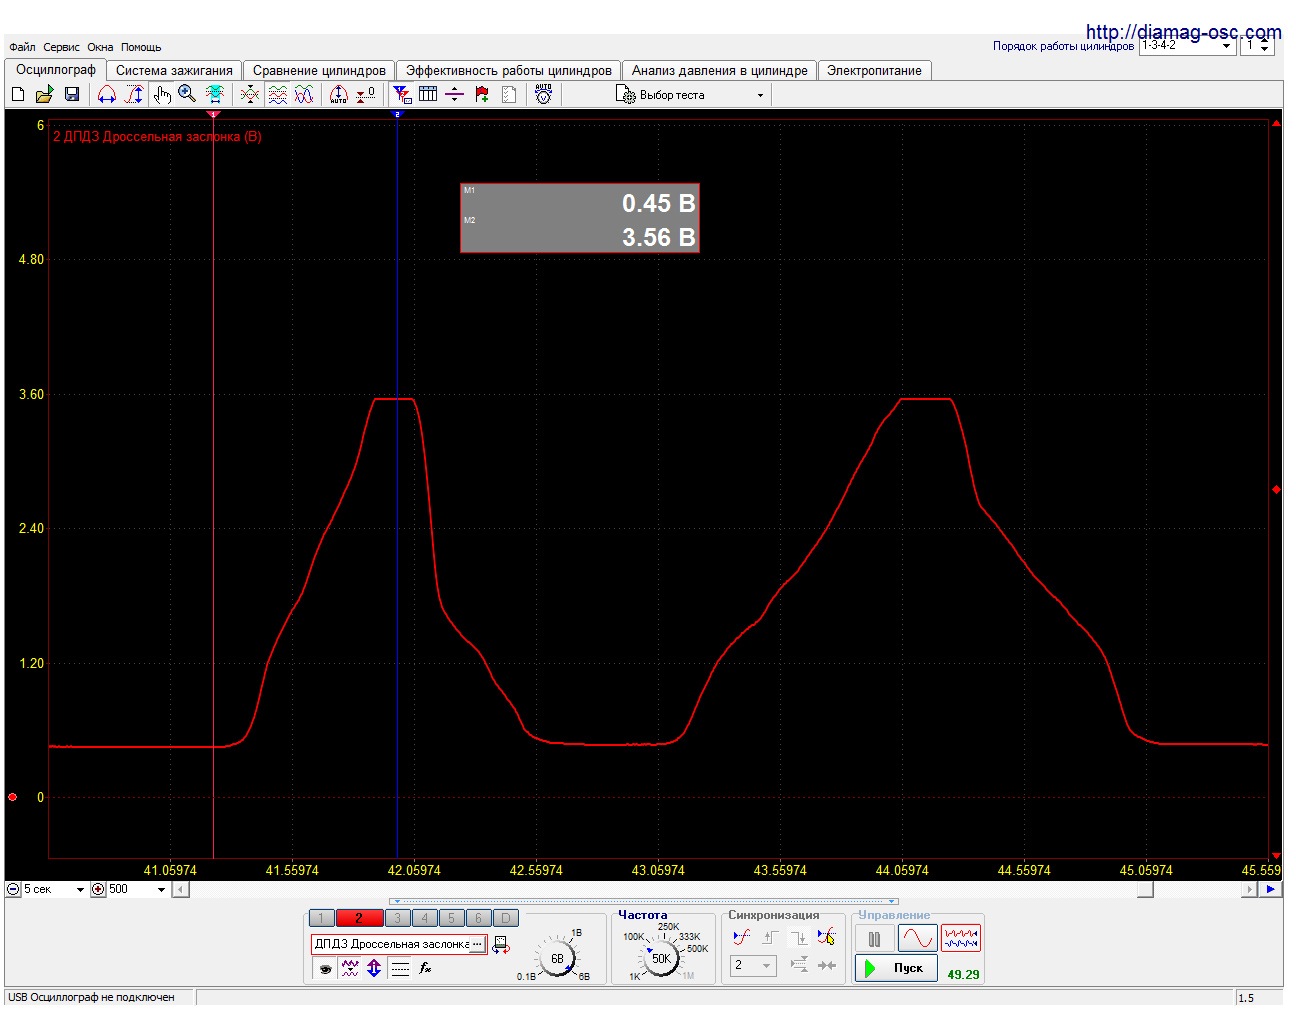Toggle channel 2 button

click(359, 918)
